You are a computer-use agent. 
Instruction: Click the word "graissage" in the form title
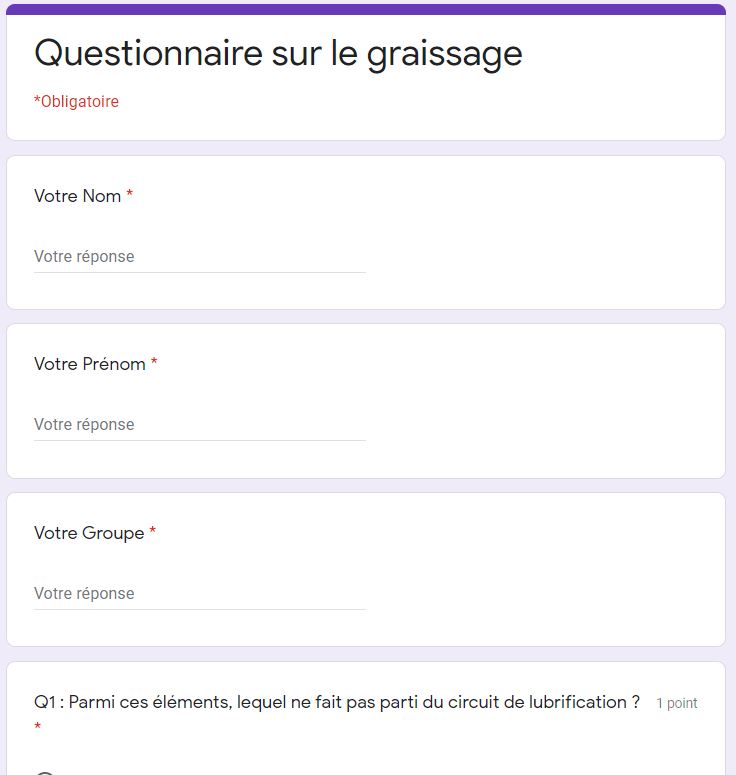[444, 53]
